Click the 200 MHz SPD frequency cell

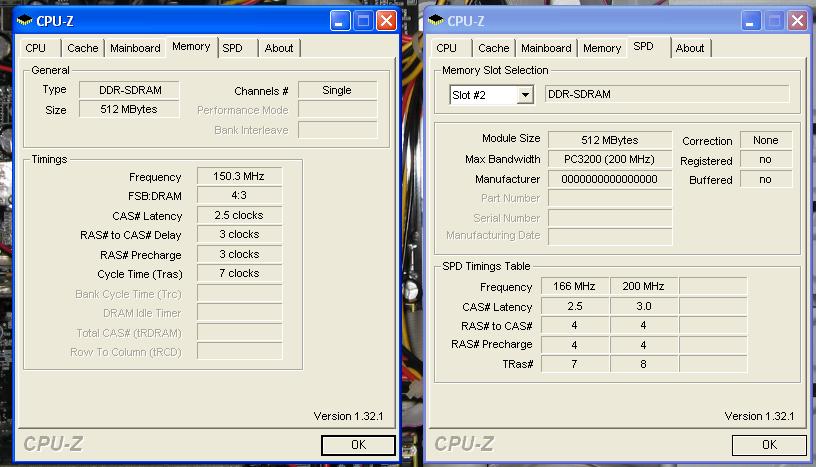644,286
